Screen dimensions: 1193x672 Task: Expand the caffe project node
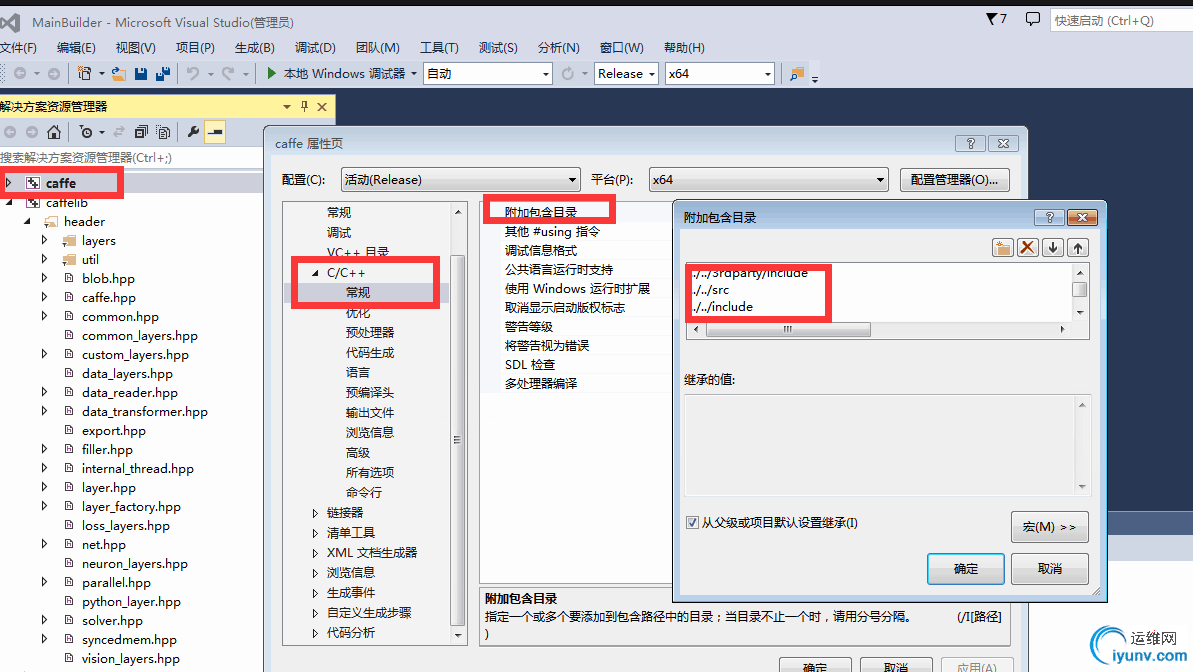8,183
